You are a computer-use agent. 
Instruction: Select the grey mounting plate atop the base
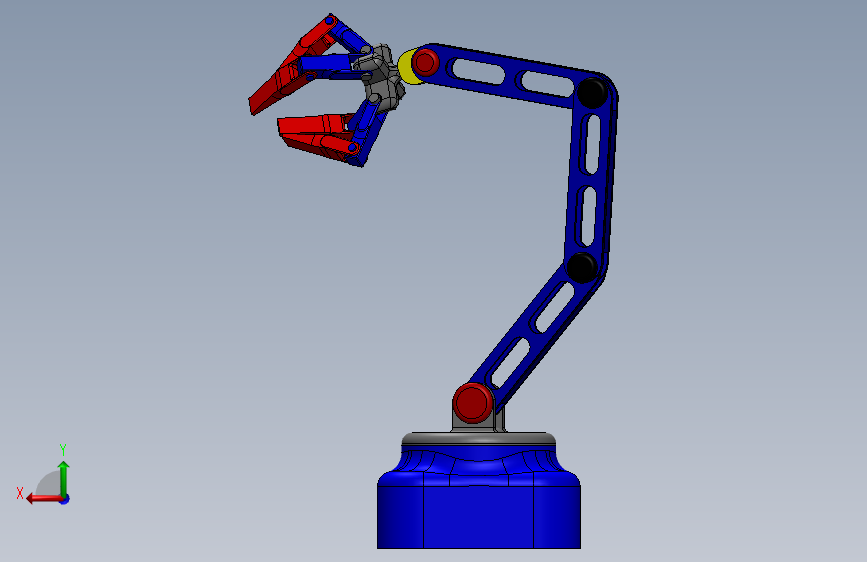[x=478, y=439]
